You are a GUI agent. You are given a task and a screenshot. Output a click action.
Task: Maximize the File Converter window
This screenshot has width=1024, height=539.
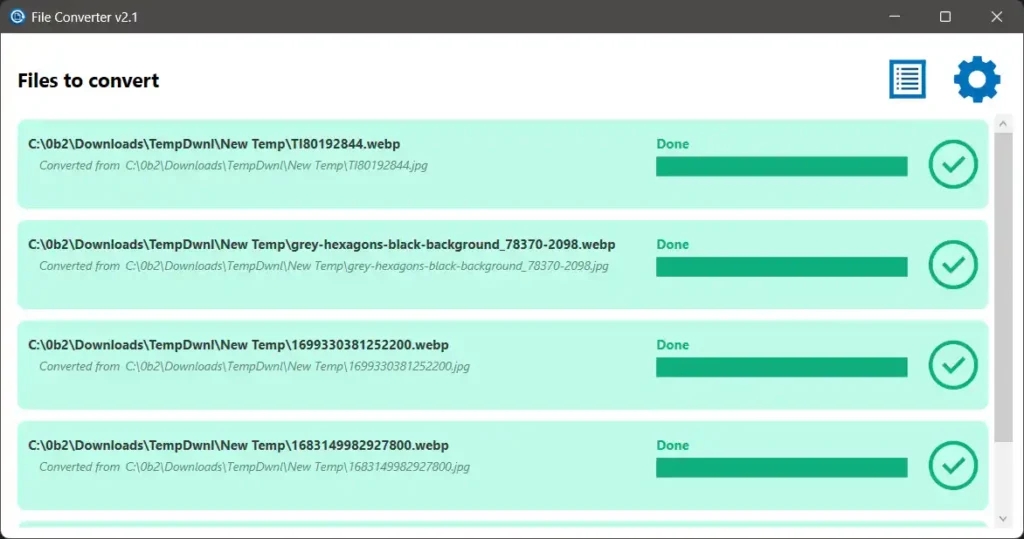(x=945, y=16)
